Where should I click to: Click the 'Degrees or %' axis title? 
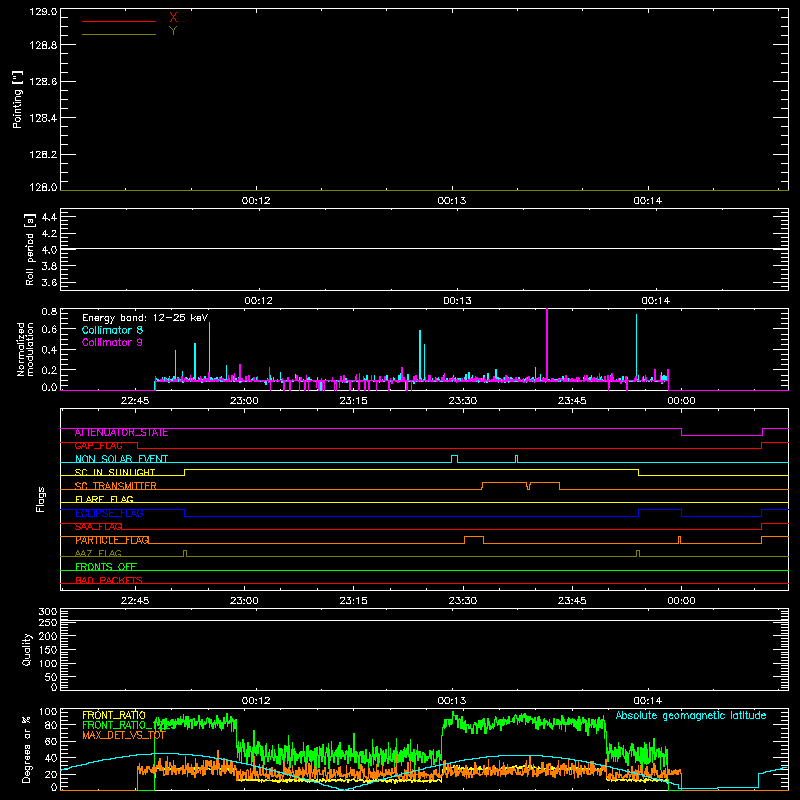[27, 749]
